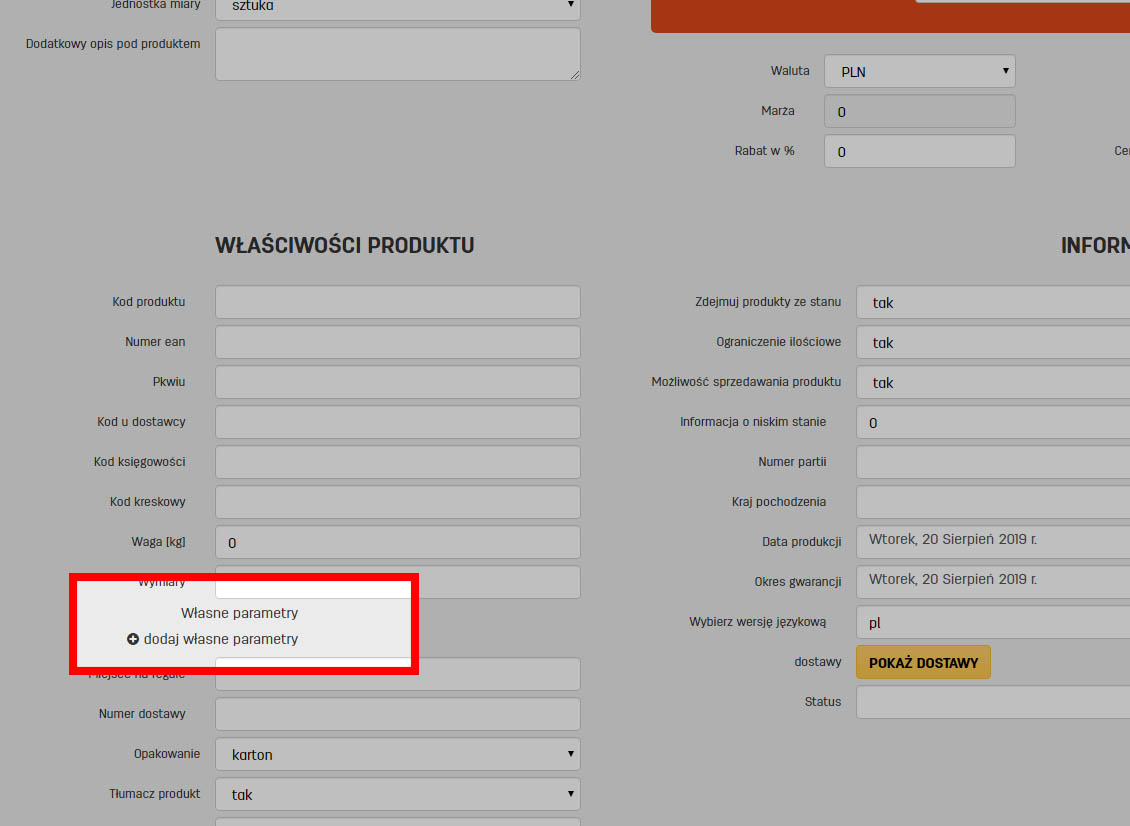Click the Numer ean input field
This screenshot has width=1130, height=826.
tap(397, 342)
